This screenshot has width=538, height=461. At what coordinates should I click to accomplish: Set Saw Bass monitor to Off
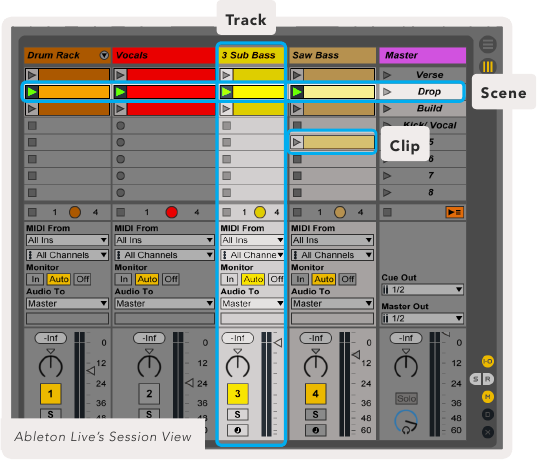pyautogui.click(x=348, y=279)
